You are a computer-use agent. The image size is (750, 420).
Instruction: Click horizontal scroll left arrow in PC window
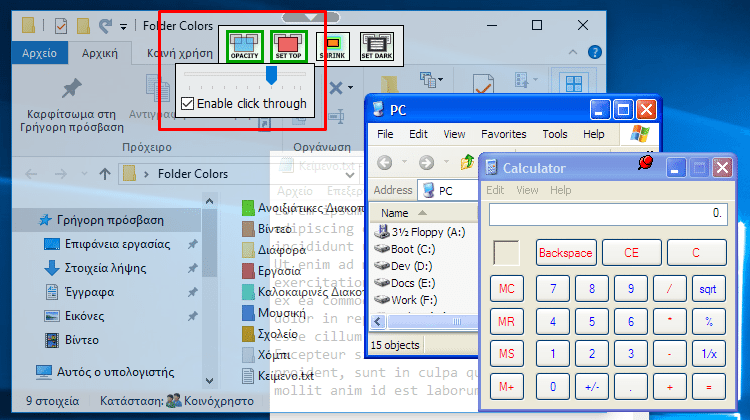click(x=378, y=321)
